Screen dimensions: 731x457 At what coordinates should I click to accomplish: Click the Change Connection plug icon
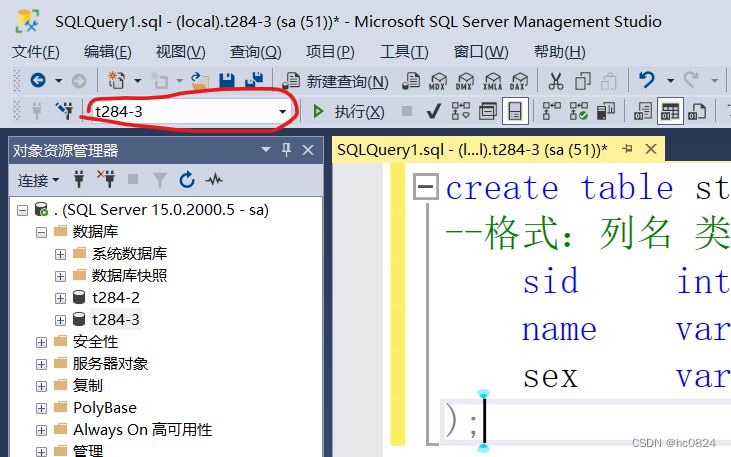[64, 111]
